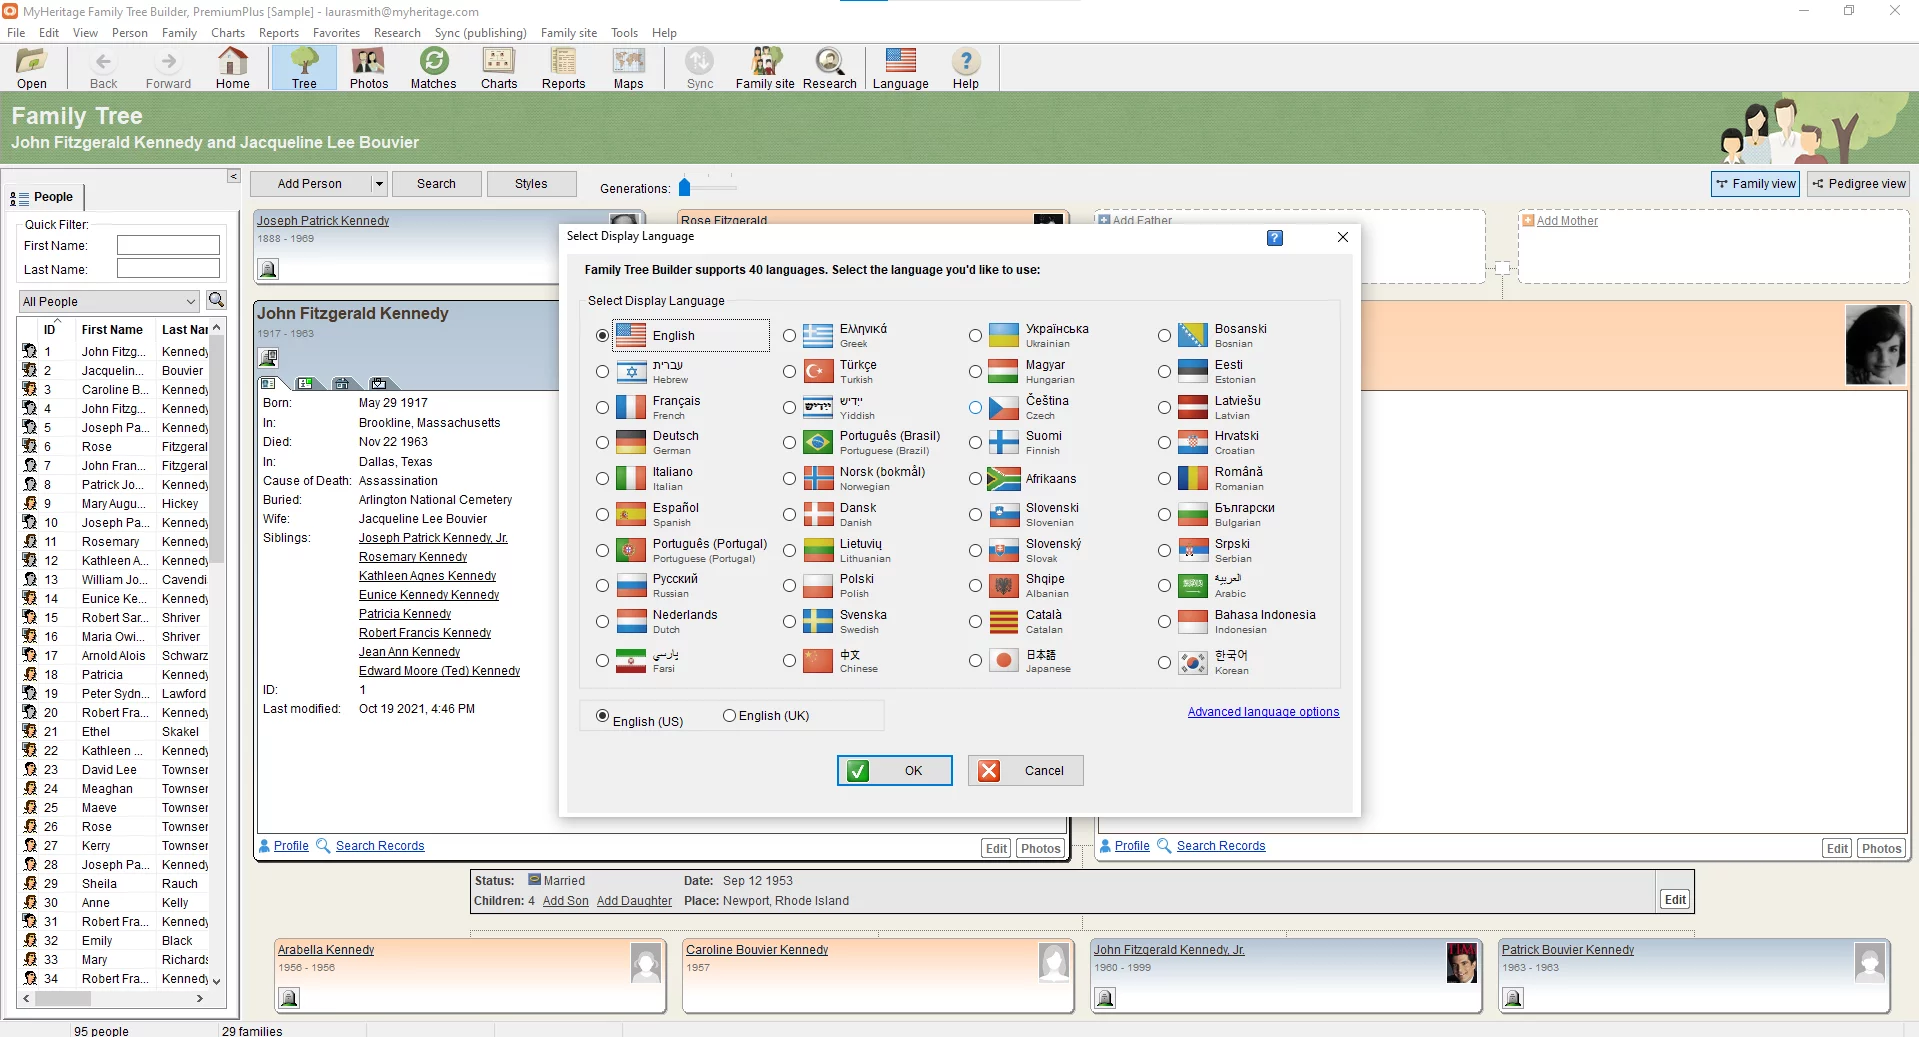Open the Photos toolbar icon

point(368,68)
